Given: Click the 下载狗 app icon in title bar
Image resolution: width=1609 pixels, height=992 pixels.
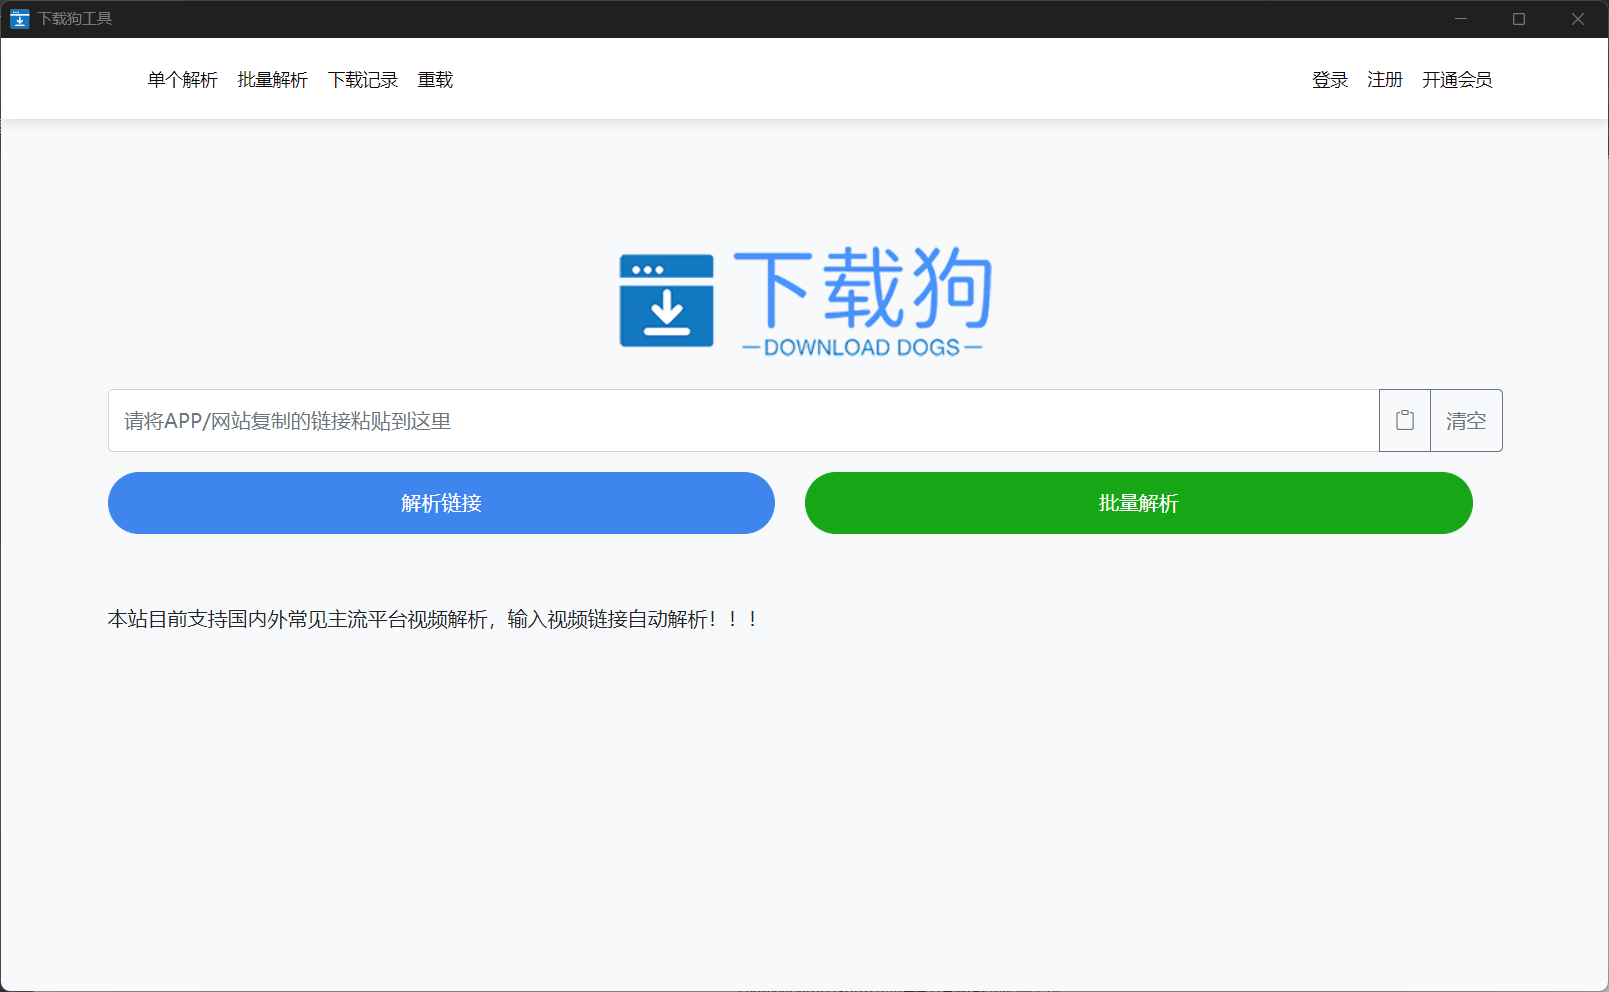Looking at the screenshot, I should [19, 18].
